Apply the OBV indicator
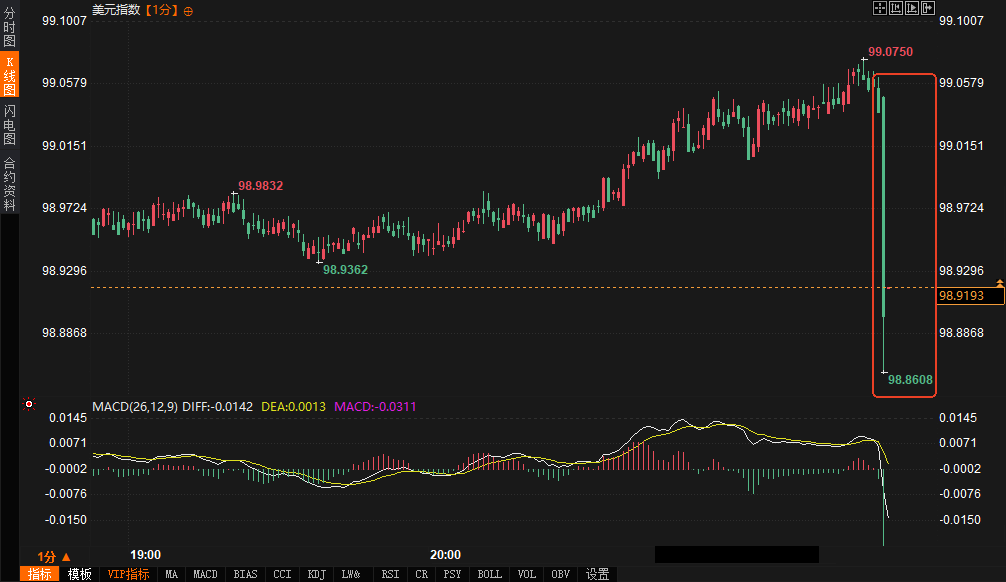1006x582 pixels. [x=561, y=574]
